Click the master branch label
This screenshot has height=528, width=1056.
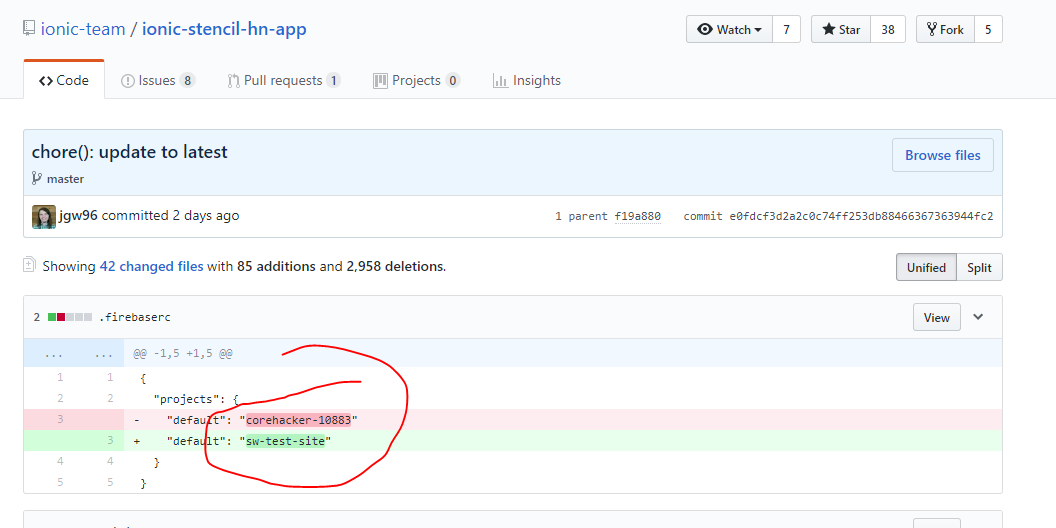(x=65, y=179)
